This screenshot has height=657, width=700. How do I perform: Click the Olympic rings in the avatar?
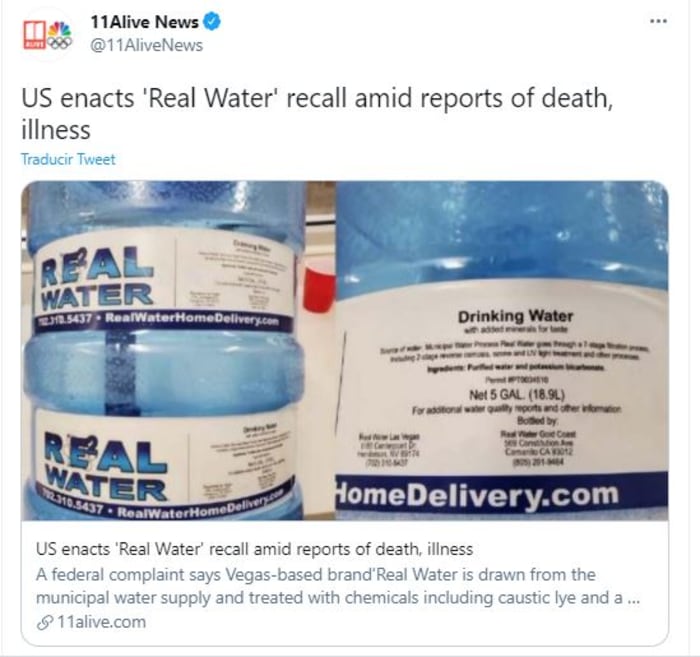click(60, 43)
